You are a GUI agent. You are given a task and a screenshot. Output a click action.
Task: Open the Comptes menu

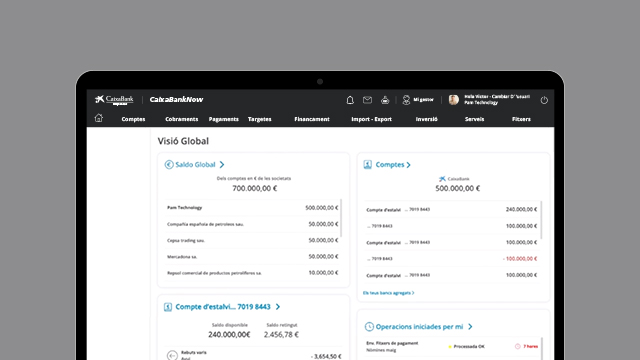tap(133, 119)
